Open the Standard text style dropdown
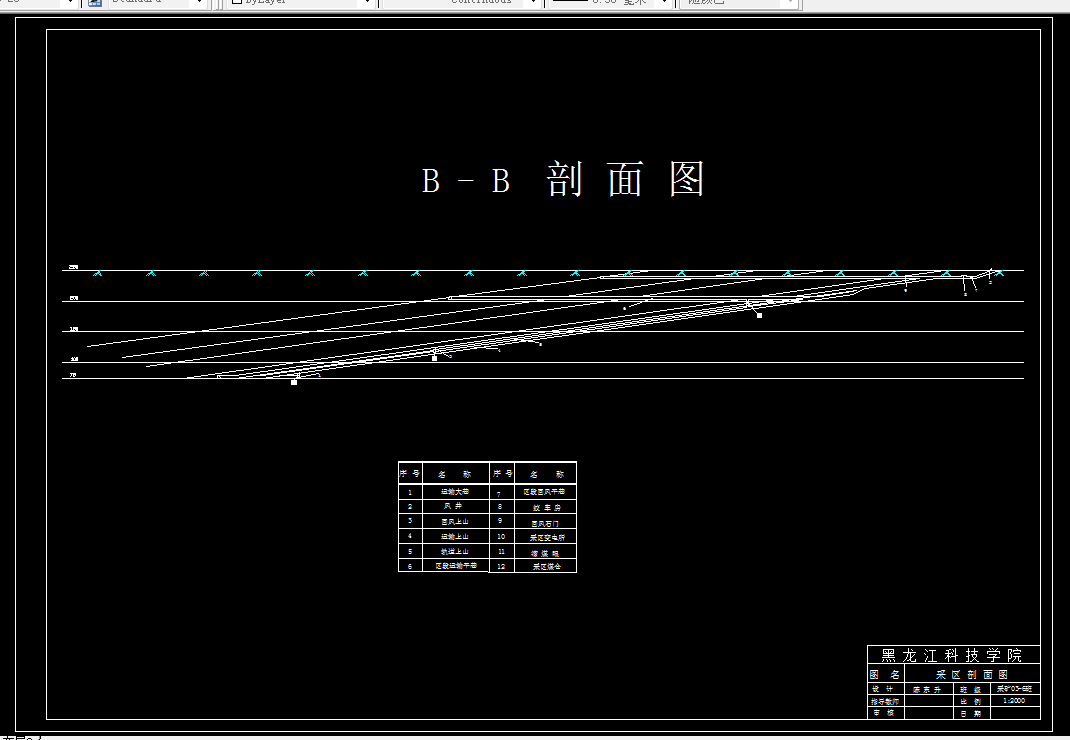This screenshot has width=1070, height=740. (x=157, y=2)
